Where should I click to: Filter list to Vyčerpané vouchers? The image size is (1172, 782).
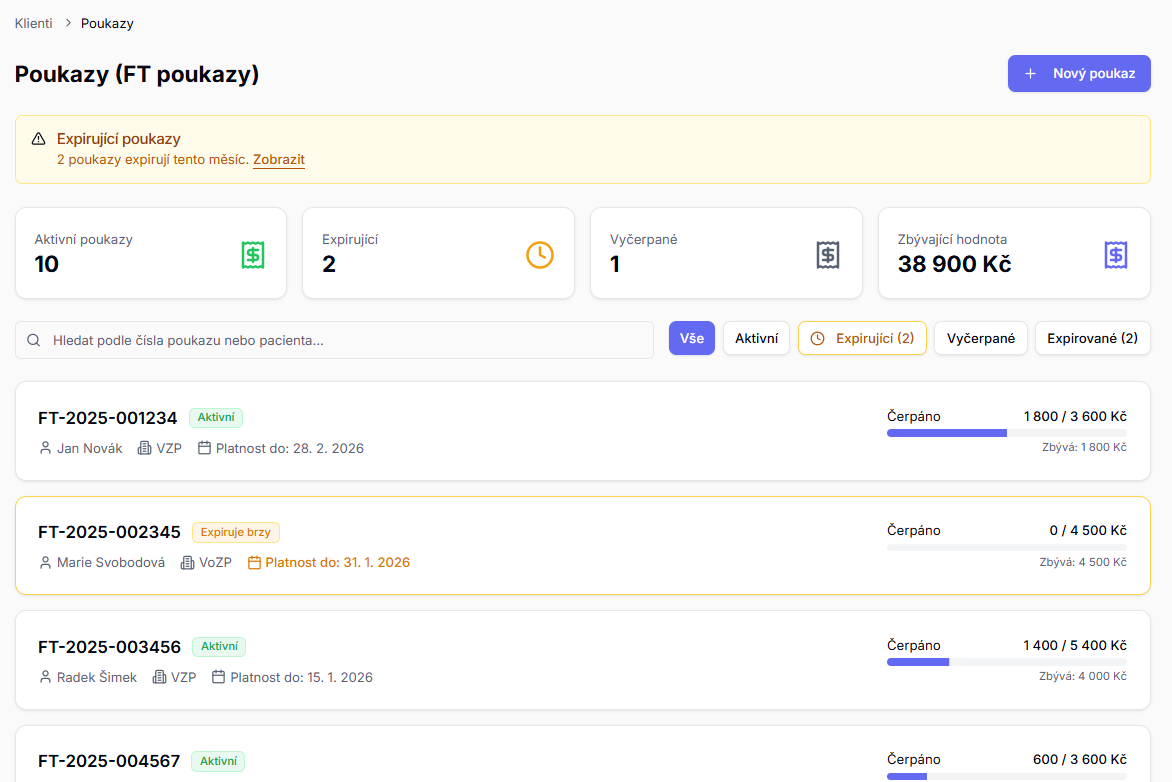coord(980,338)
